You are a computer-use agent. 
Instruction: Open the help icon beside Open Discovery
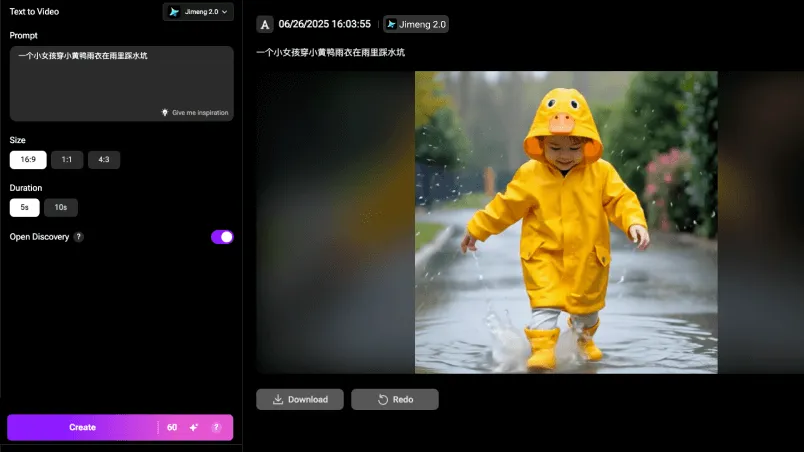79,237
